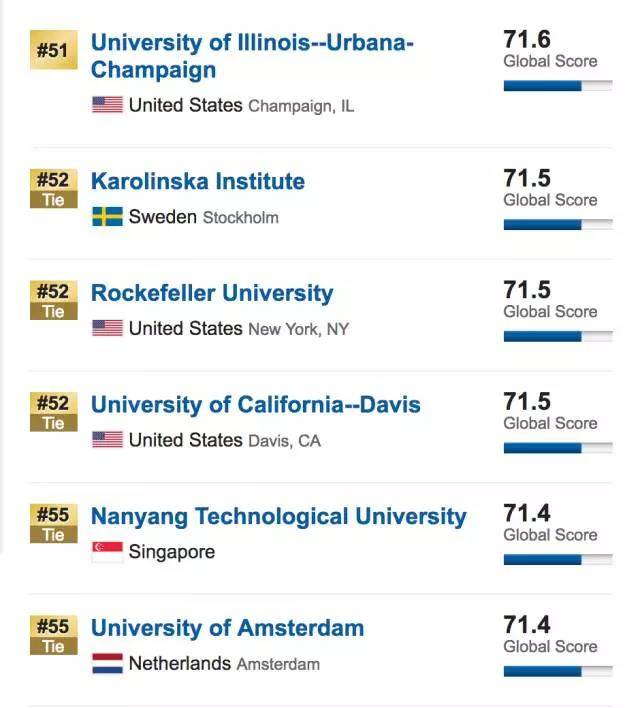Click the Netherlands flag icon
The height and width of the screenshot is (708, 640).
coord(107,664)
